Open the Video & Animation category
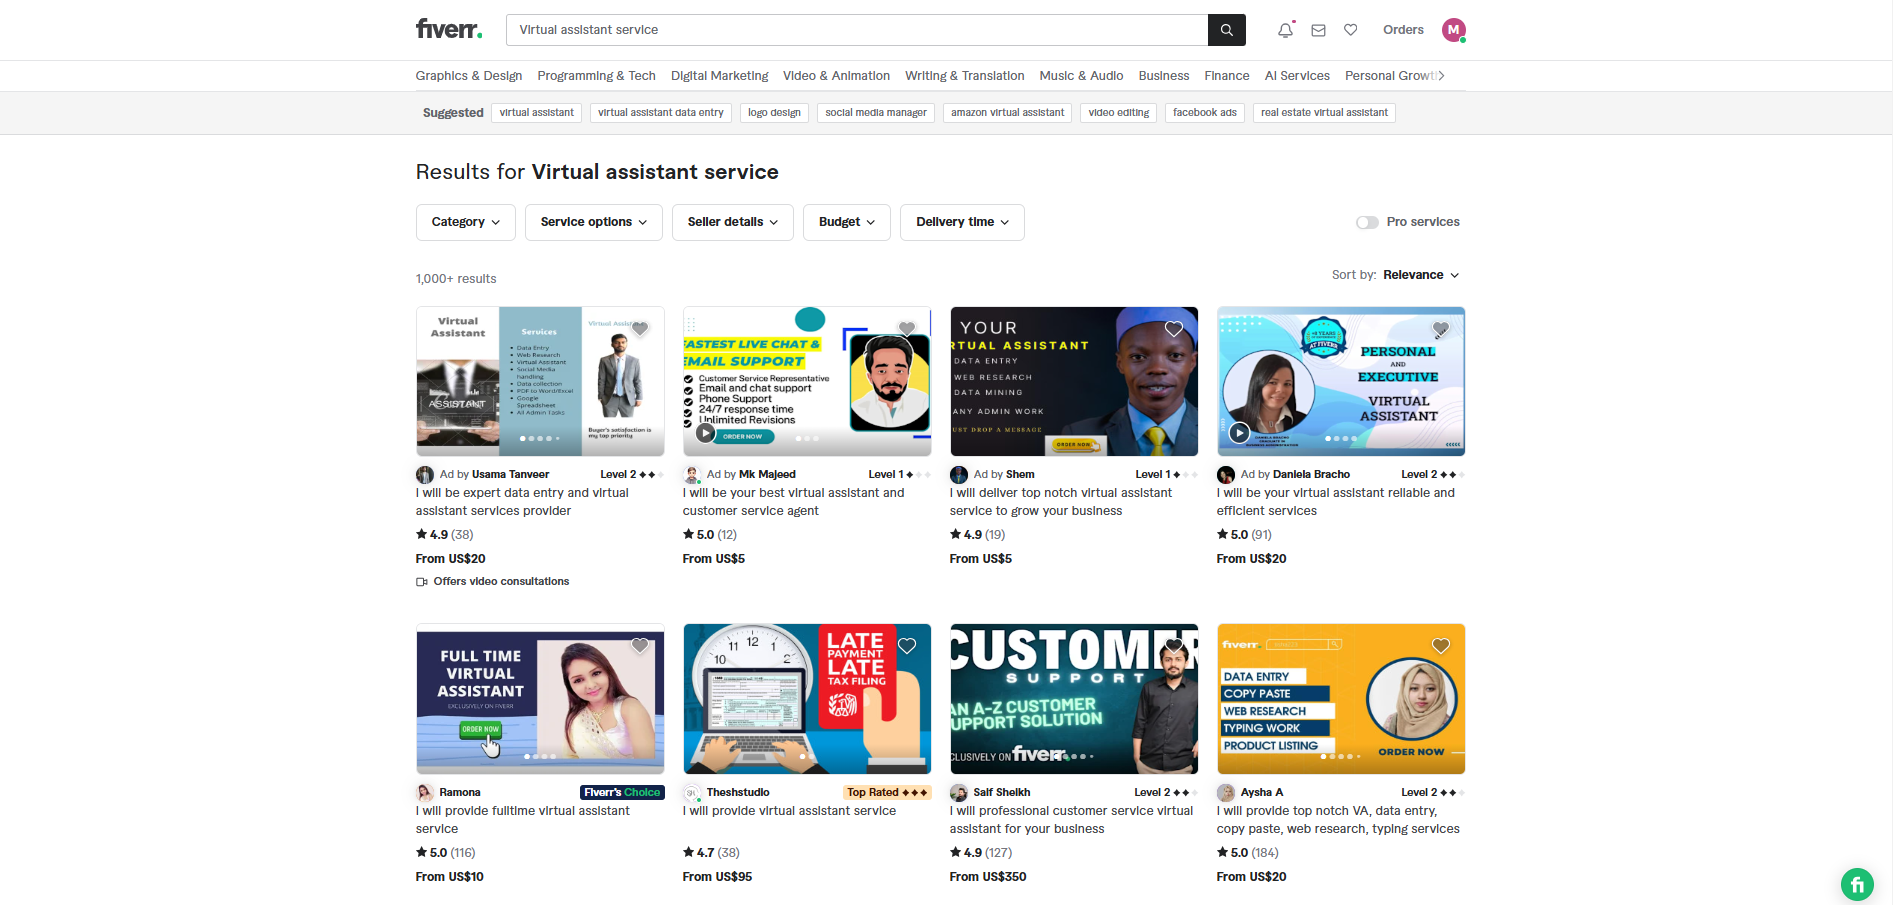Screen dimensions: 1893x905 (x=836, y=76)
